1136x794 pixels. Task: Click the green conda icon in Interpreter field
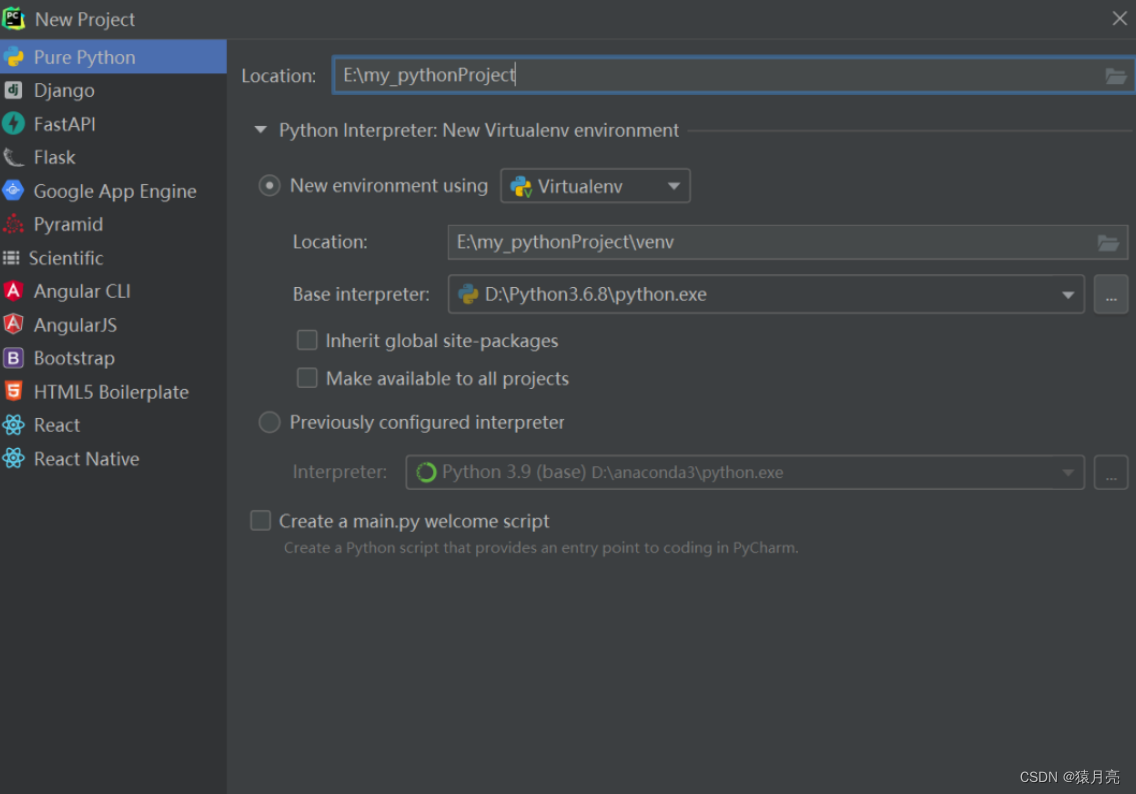pyautogui.click(x=426, y=472)
